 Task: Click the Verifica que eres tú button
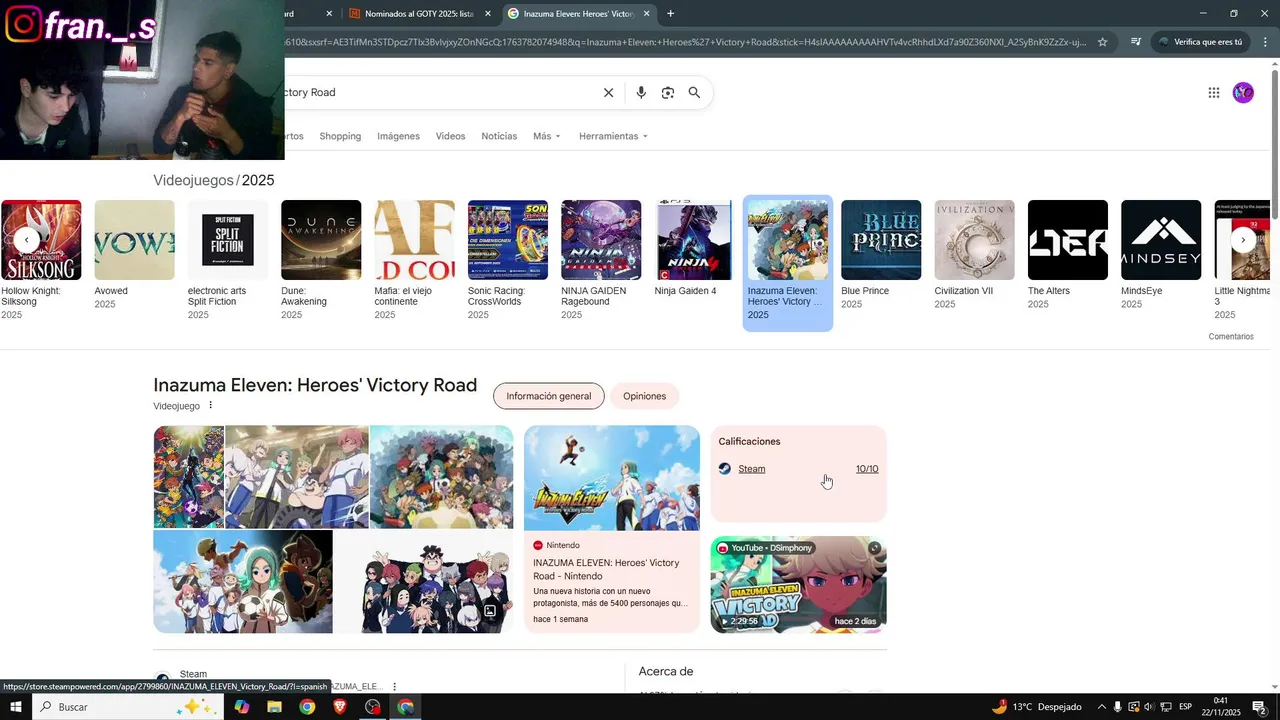pyautogui.click(x=1199, y=42)
